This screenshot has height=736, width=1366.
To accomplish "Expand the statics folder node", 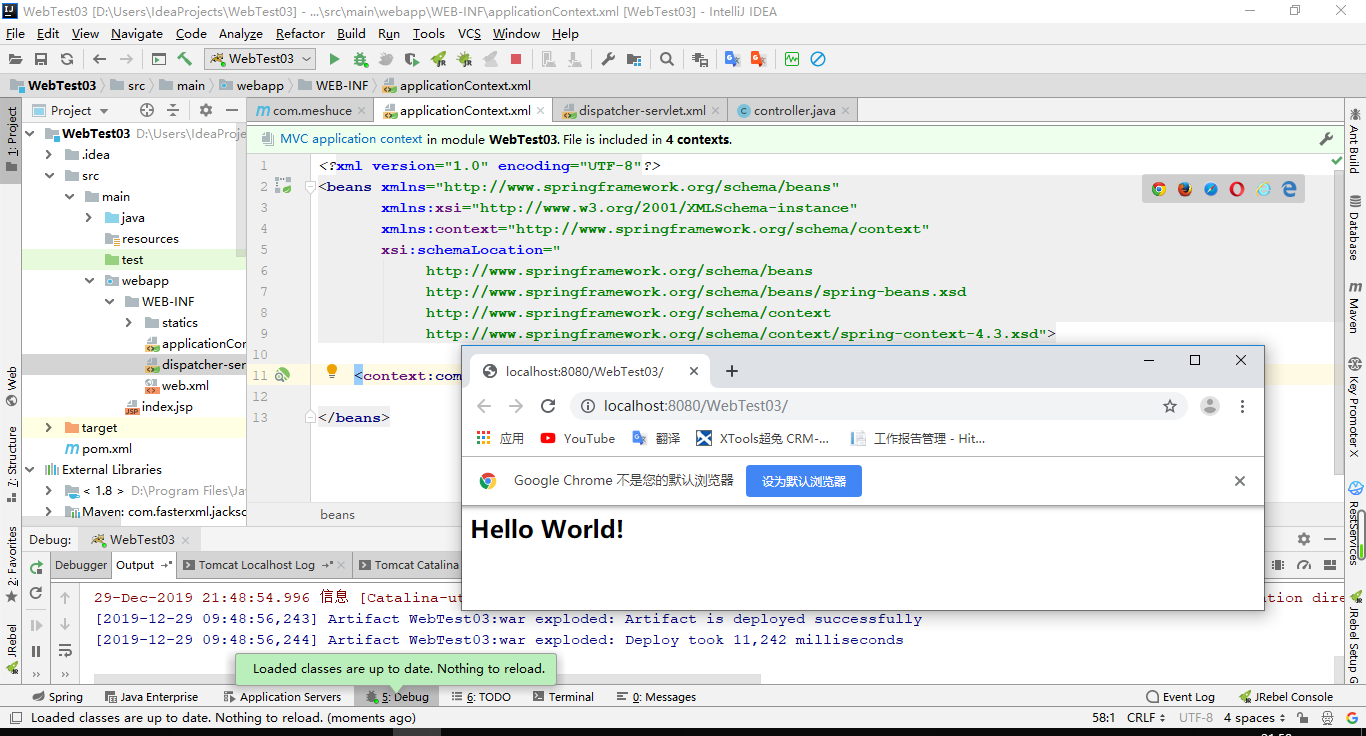I will [x=129, y=322].
